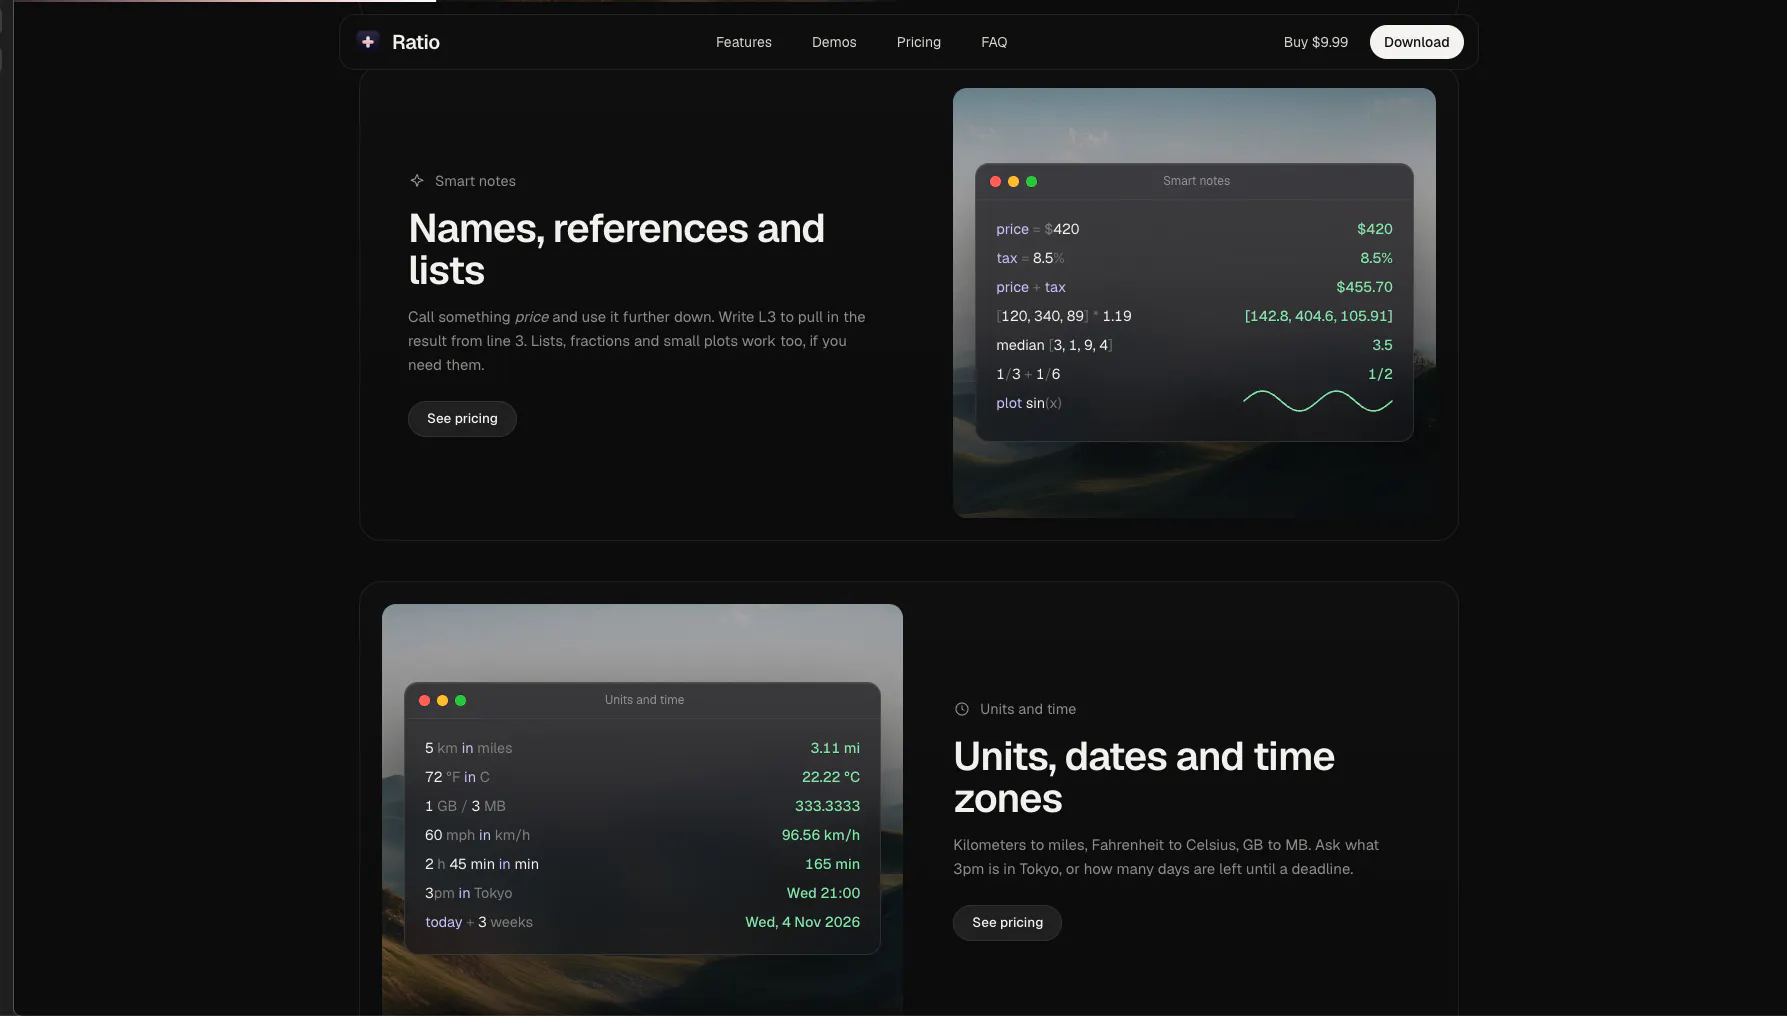Click the clock icon beside Units and time label
The width and height of the screenshot is (1787, 1016).
tap(962, 709)
